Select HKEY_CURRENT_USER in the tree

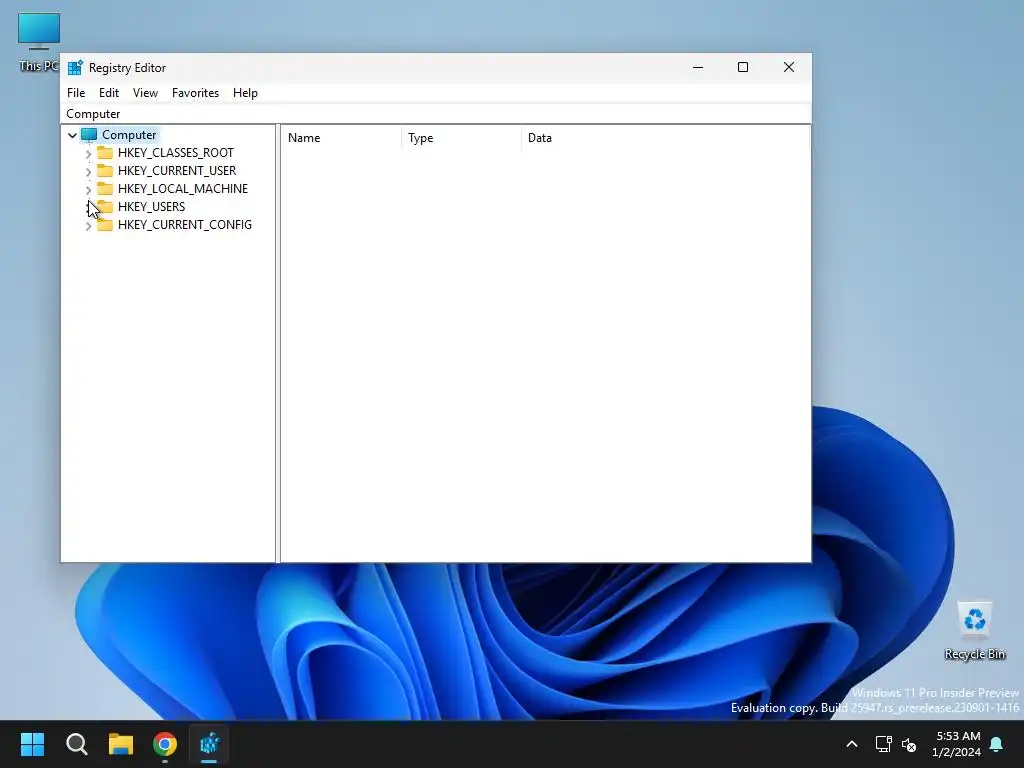[x=177, y=170]
